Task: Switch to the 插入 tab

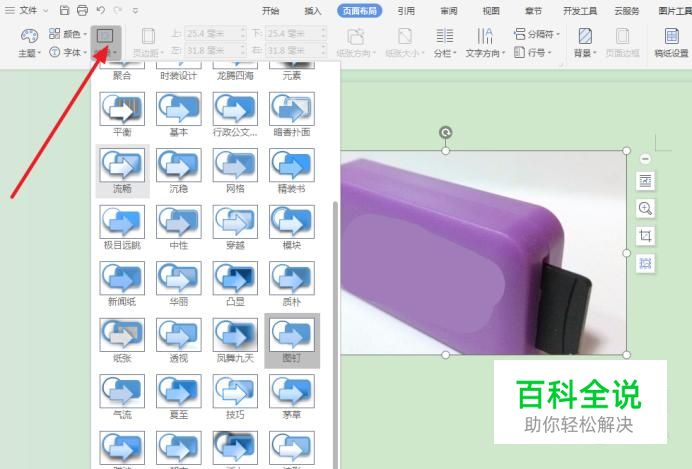Action: [312, 11]
